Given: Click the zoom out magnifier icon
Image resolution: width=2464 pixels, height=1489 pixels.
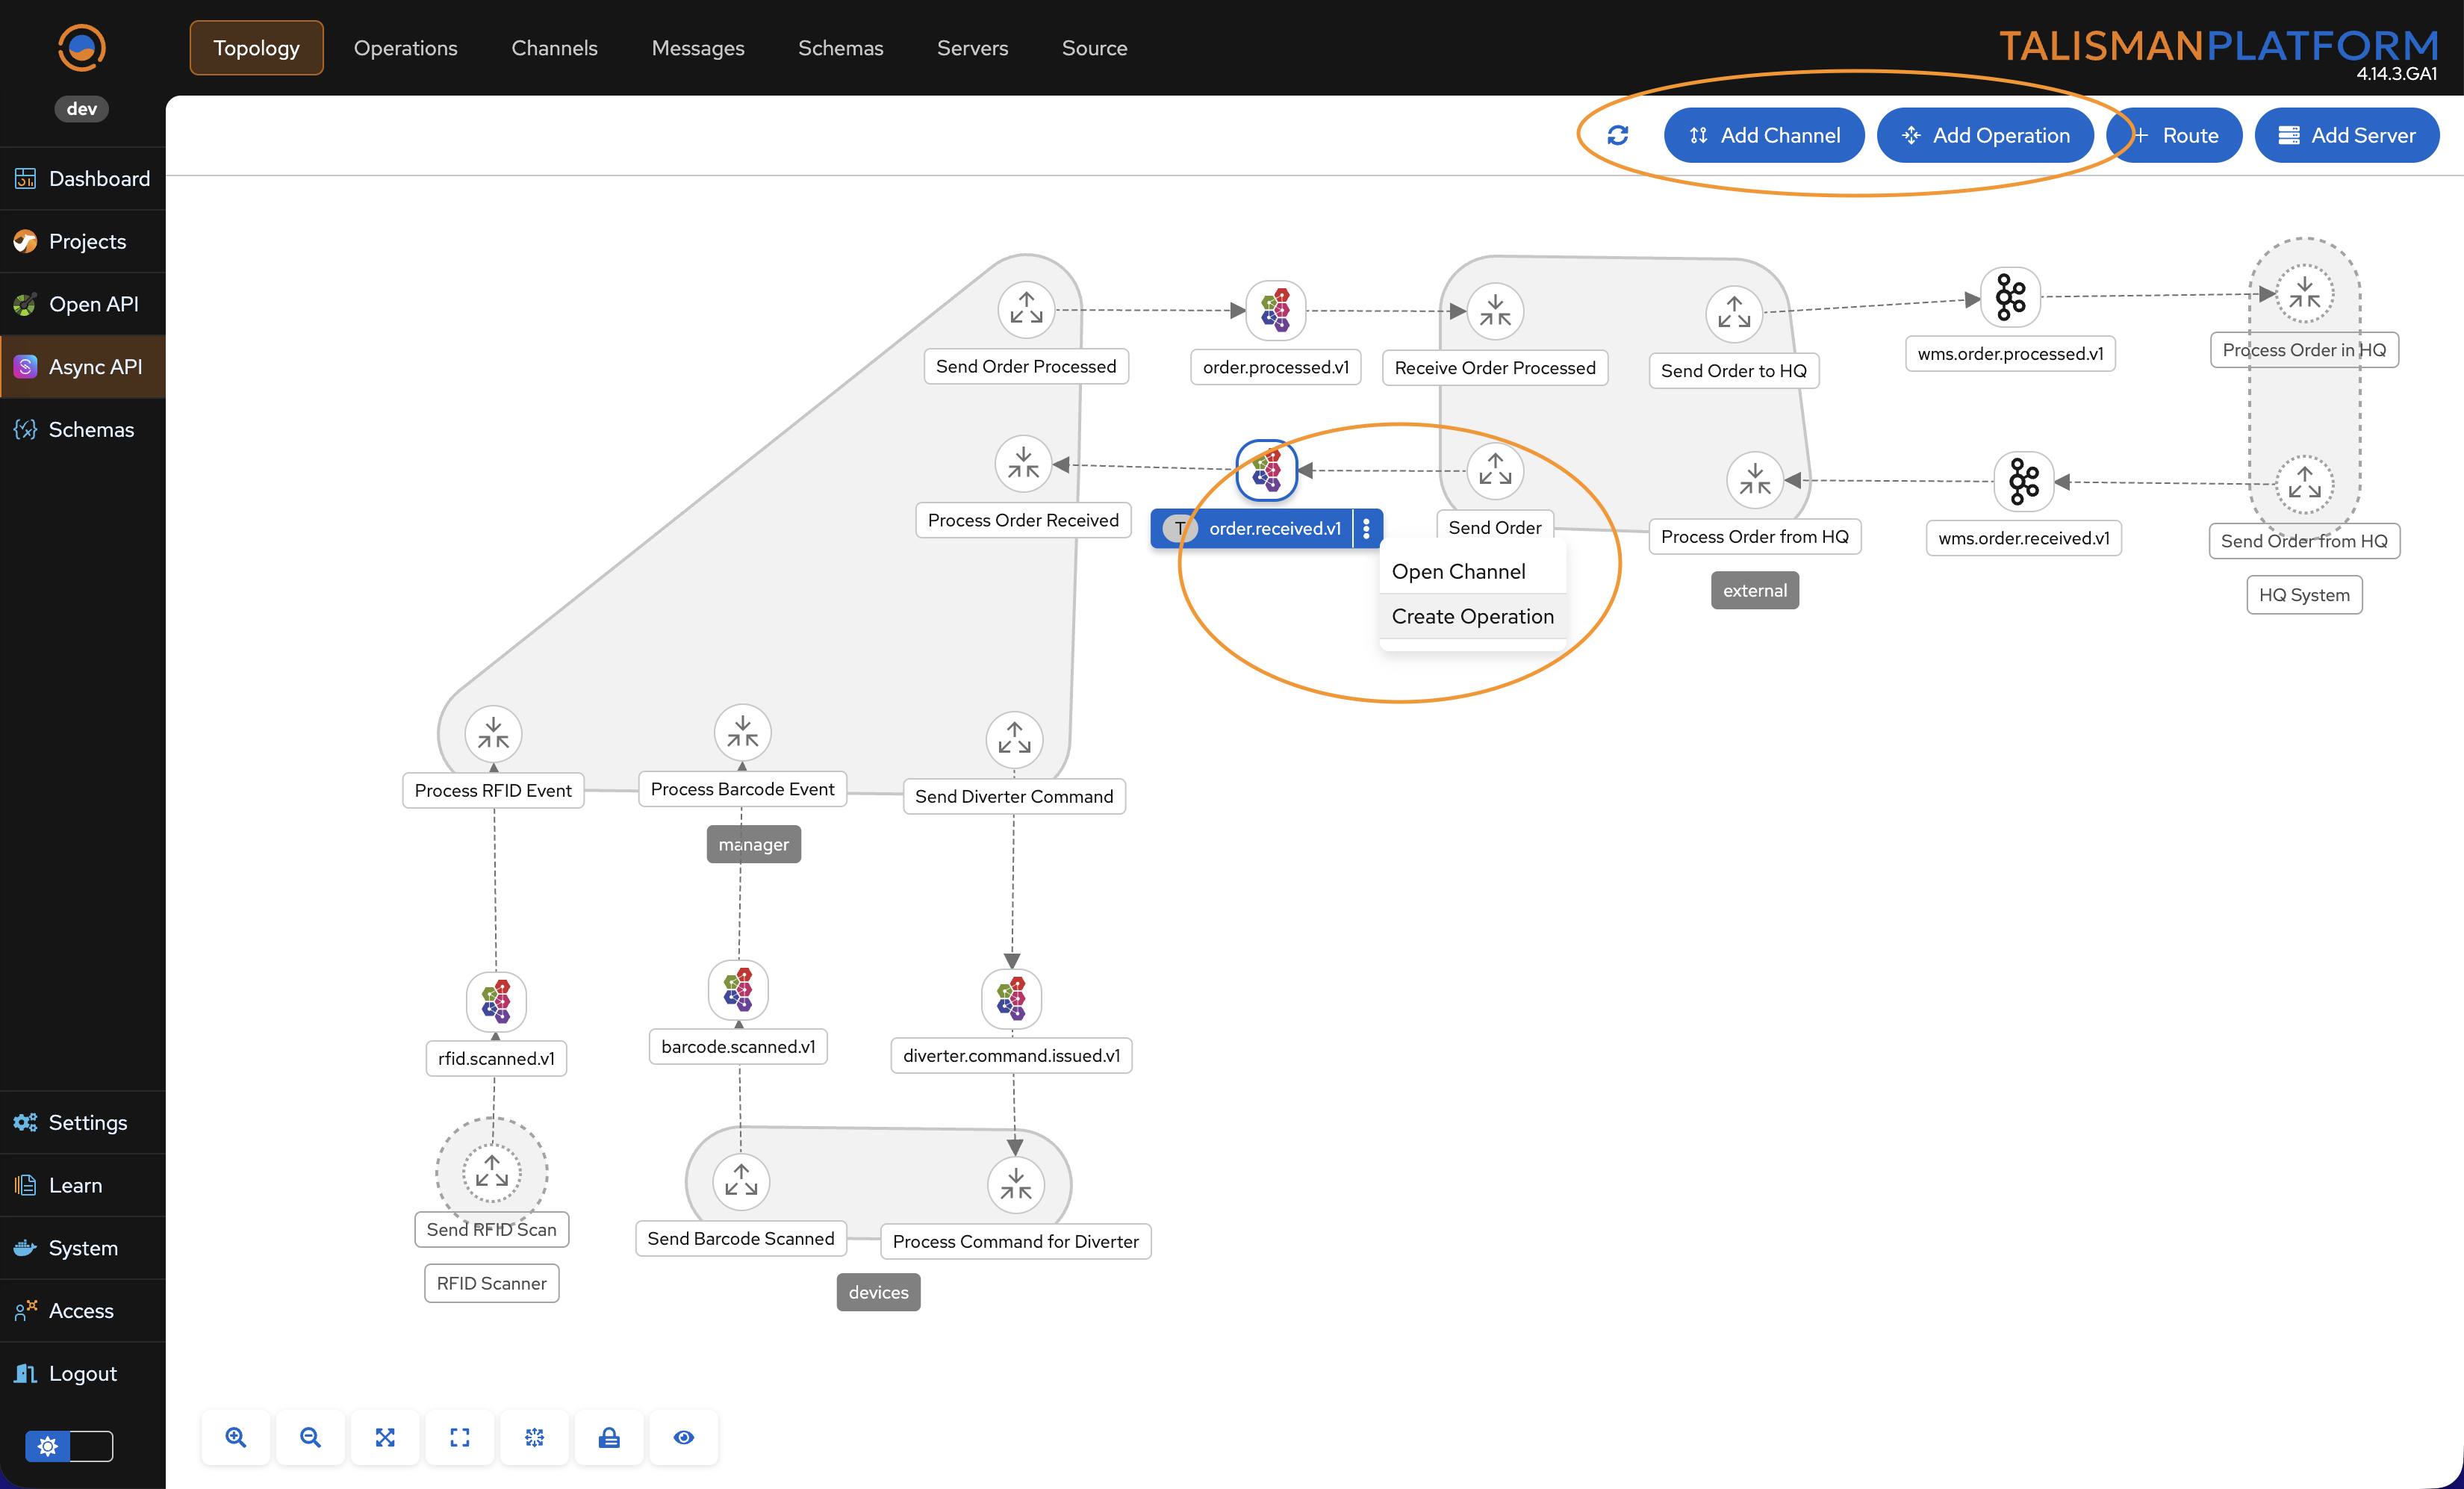Looking at the screenshot, I should [x=310, y=1437].
